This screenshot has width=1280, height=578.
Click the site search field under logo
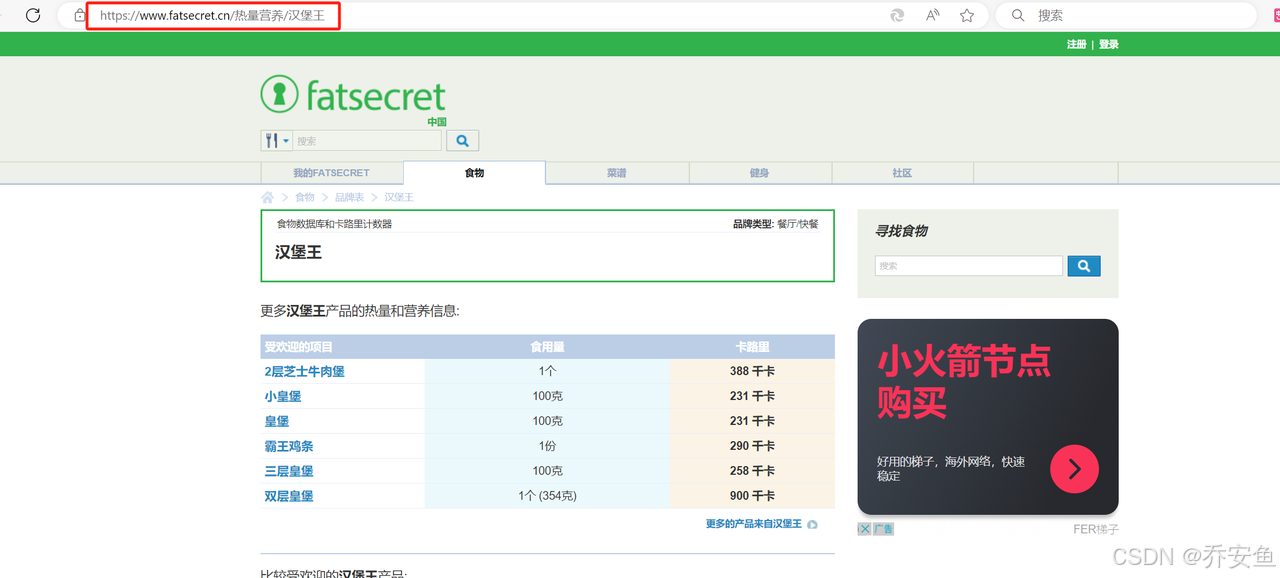(366, 141)
